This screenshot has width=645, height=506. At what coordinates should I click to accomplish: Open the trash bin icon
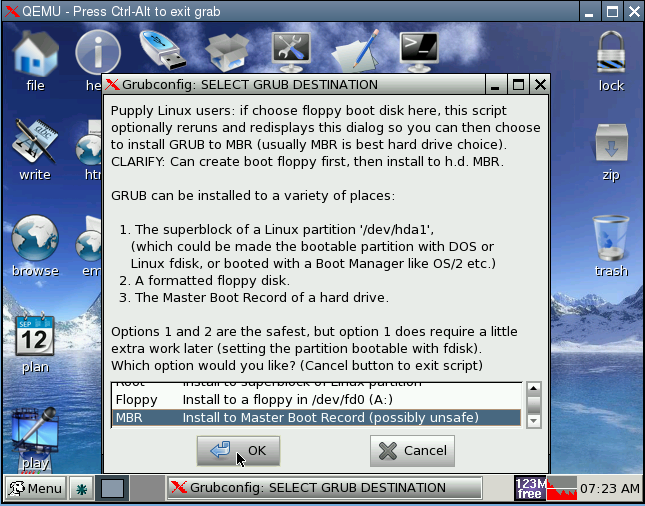click(611, 238)
